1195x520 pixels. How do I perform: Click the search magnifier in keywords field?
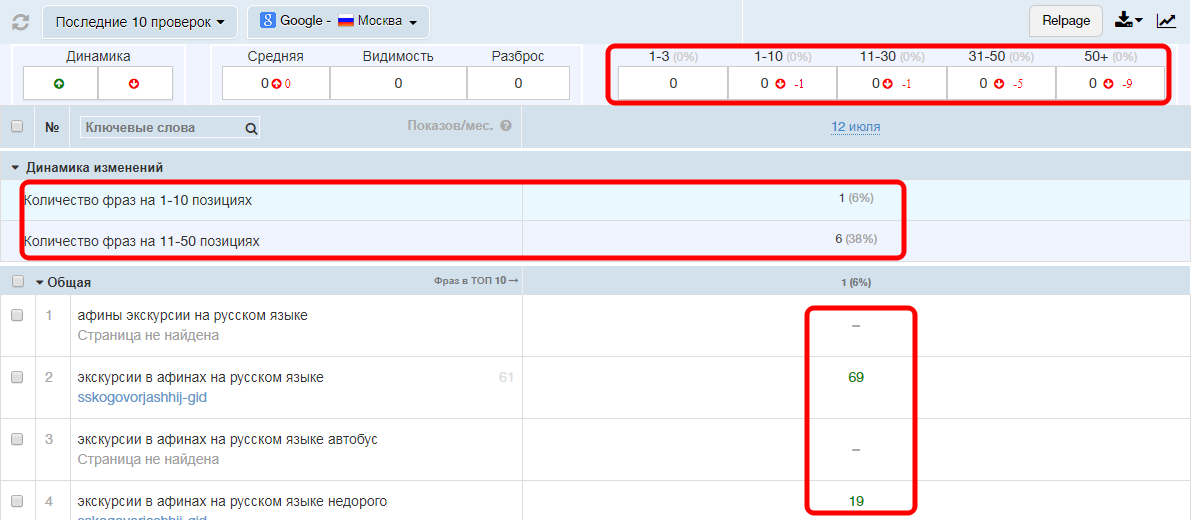point(251,128)
